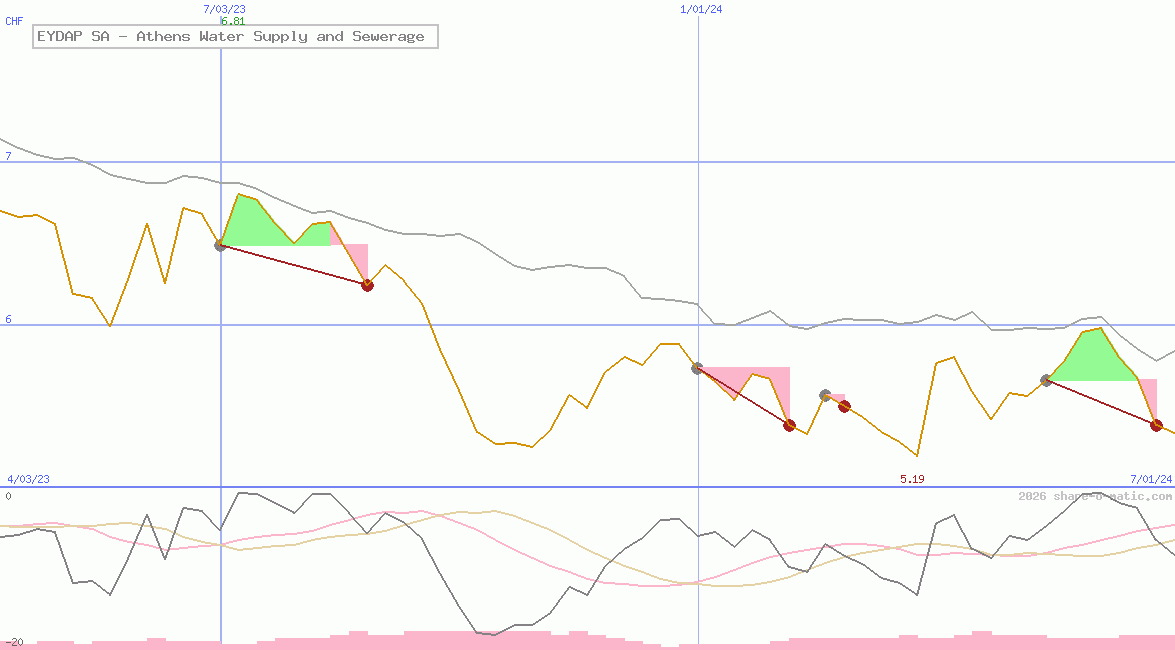1175x650 pixels.
Task: Open the share-o-matic.com watermark link
Action: click(1095, 496)
